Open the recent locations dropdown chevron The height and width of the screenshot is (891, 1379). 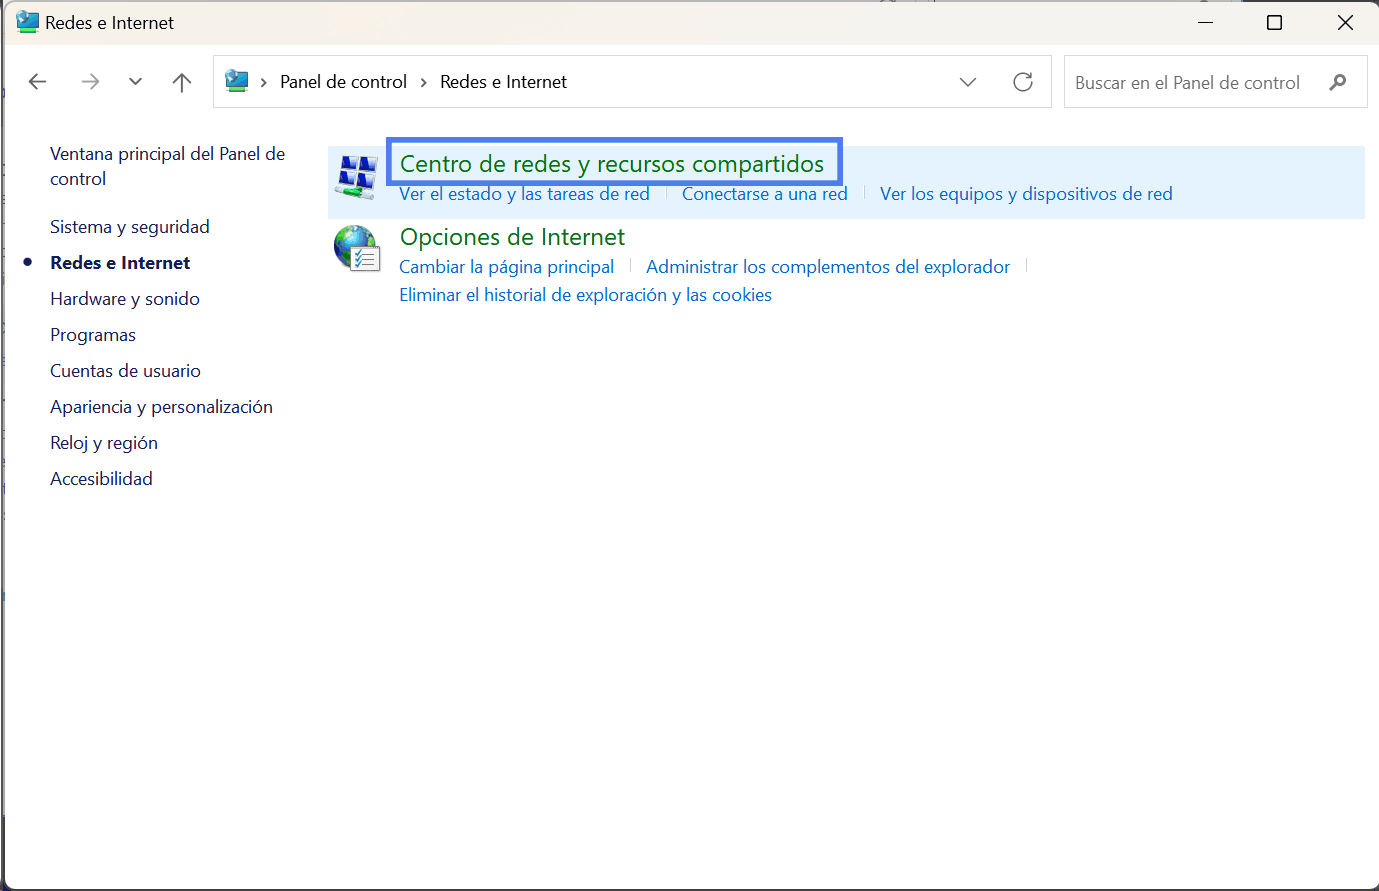point(135,82)
